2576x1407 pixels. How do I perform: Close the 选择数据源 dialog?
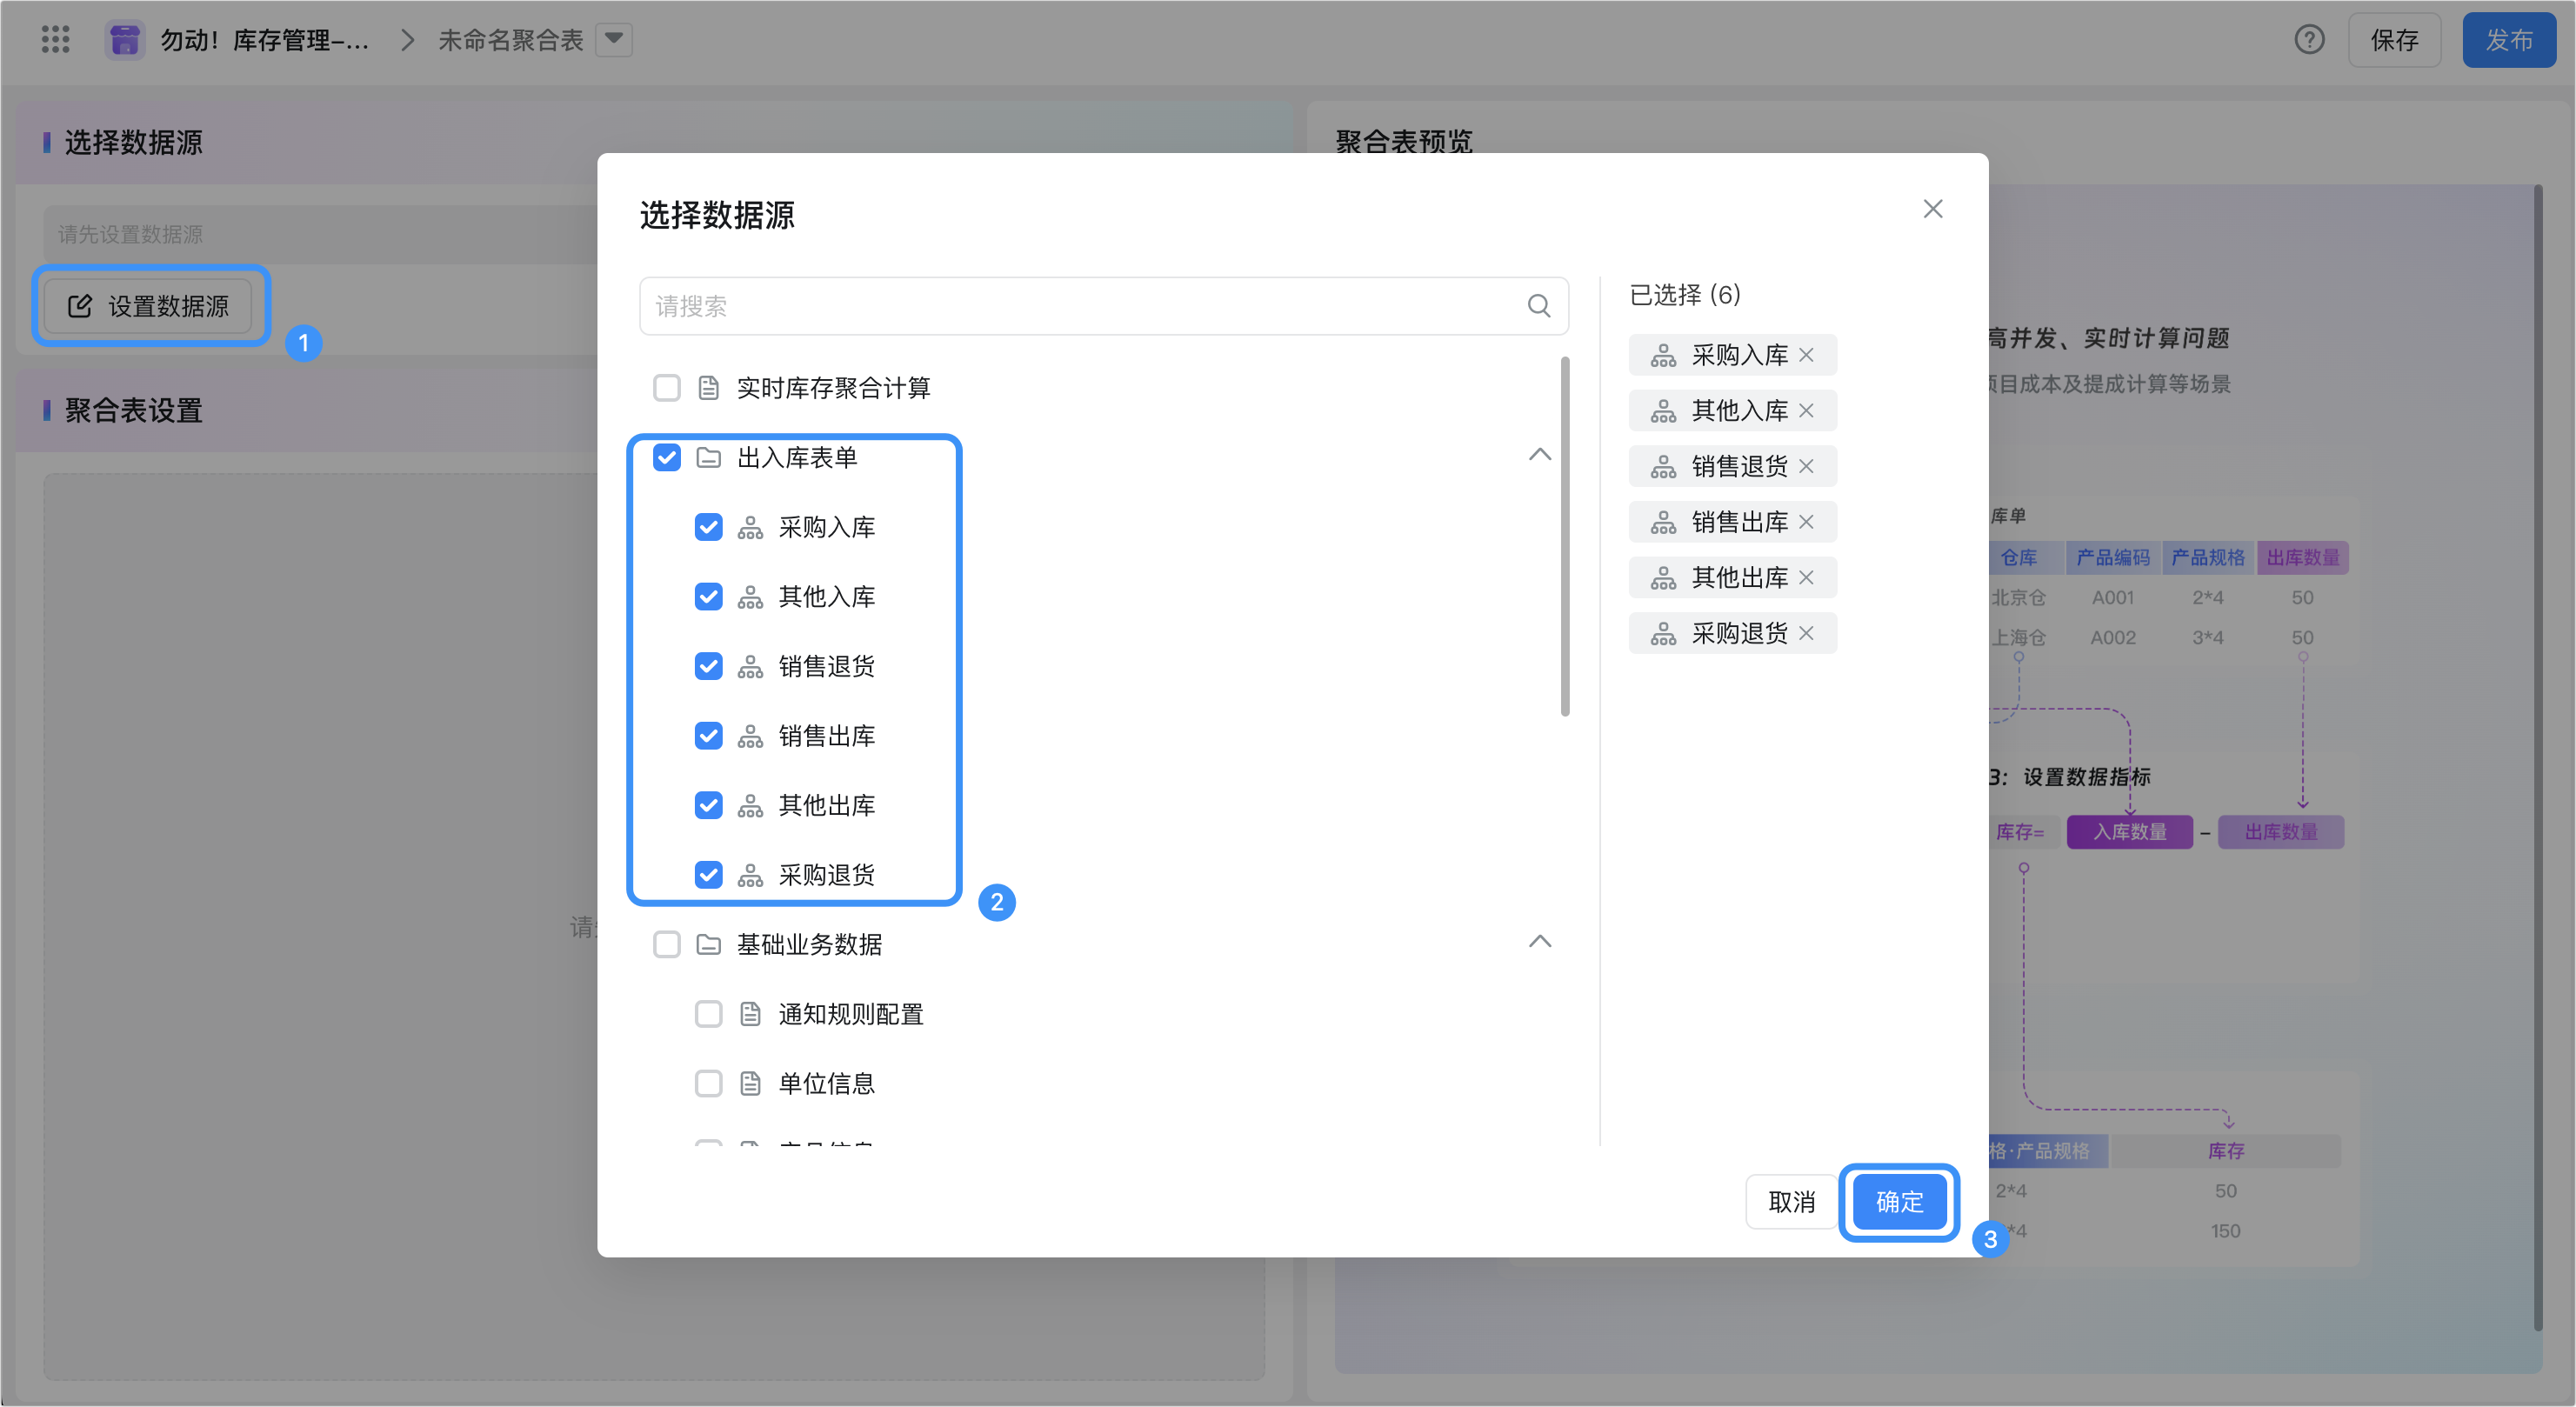point(1932,209)
